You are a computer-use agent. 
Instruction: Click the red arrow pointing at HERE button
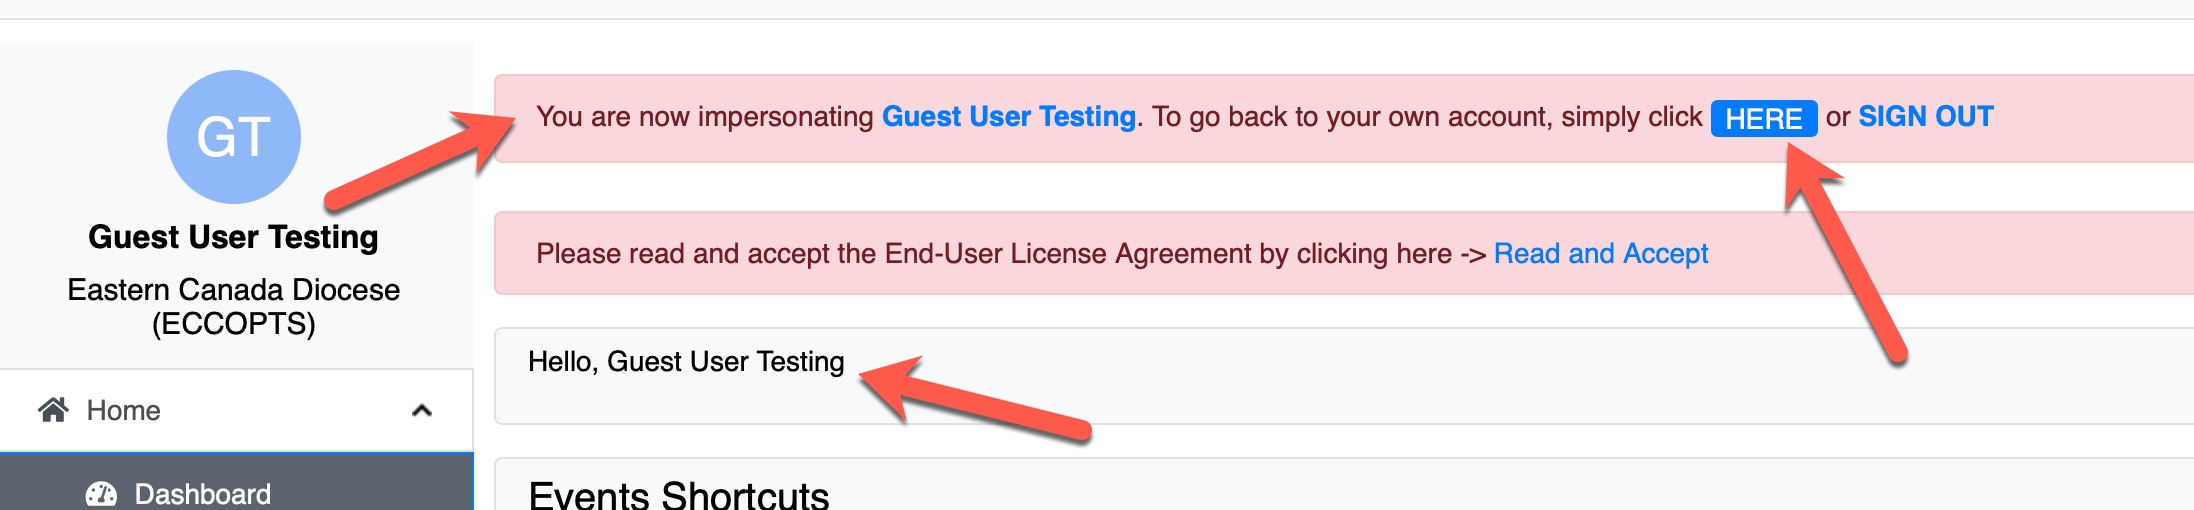click(1844, 253)
